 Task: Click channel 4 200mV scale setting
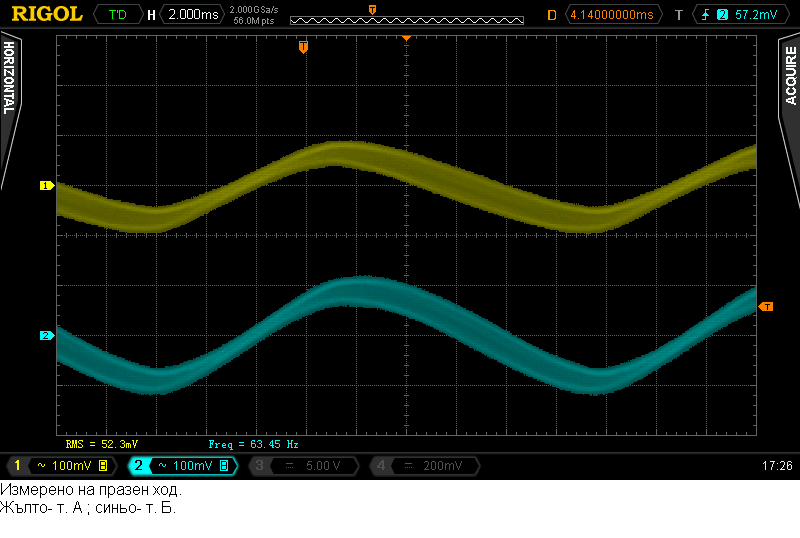coord(442,466)
